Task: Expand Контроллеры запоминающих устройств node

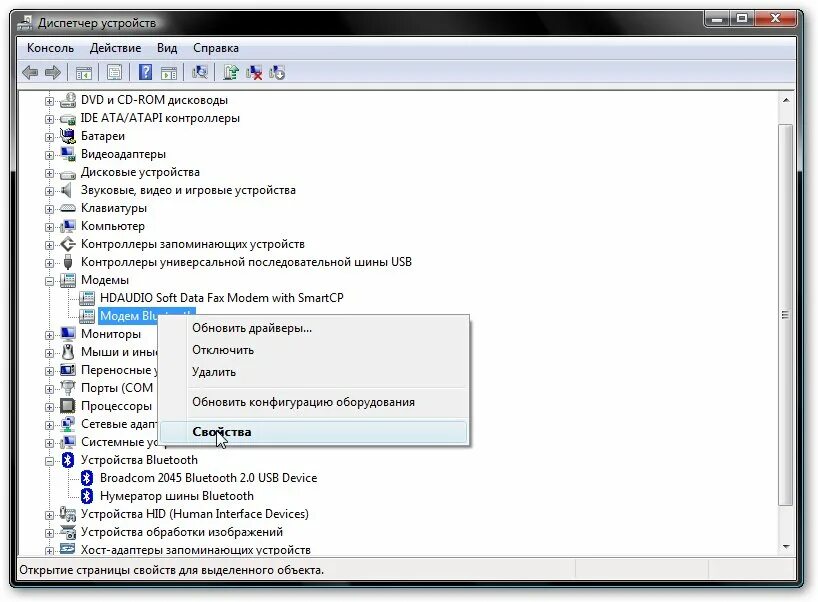Action: [x=49, y=245]
